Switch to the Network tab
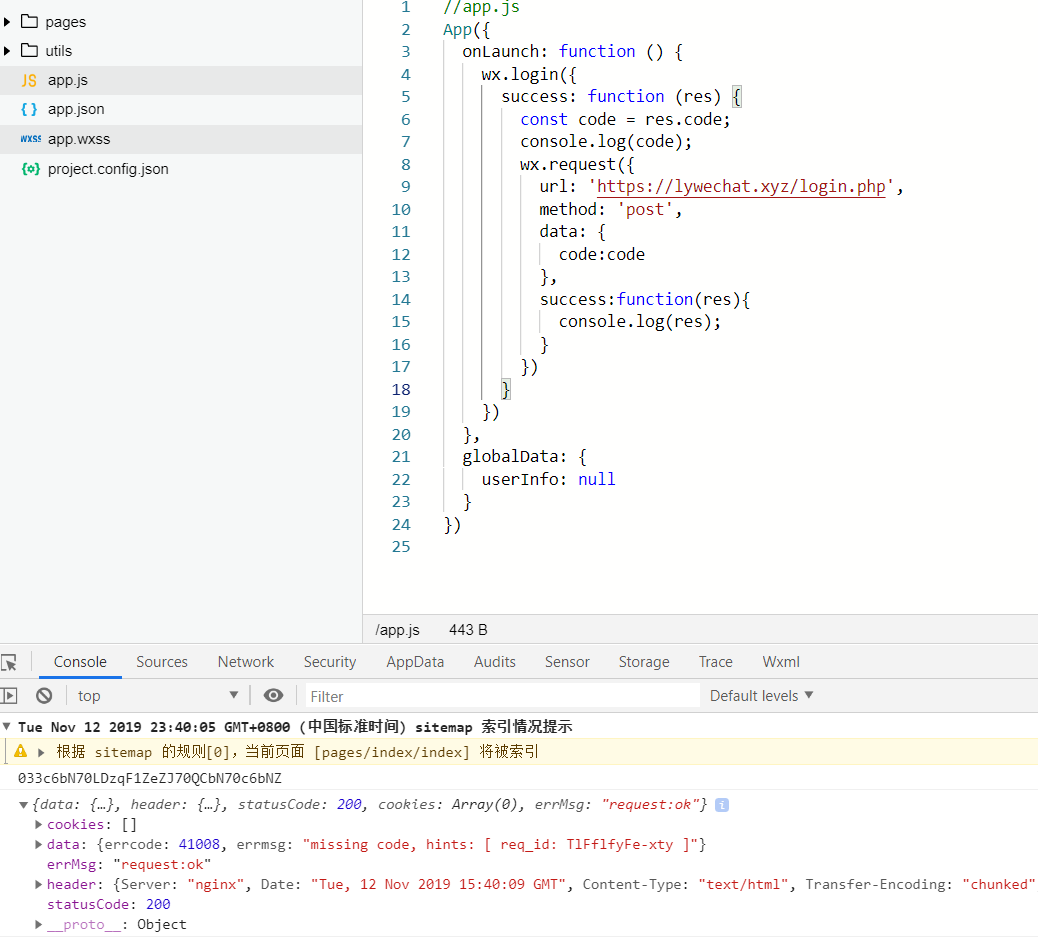The width and height of the screenshot is (1038, 939). (246, 662)
